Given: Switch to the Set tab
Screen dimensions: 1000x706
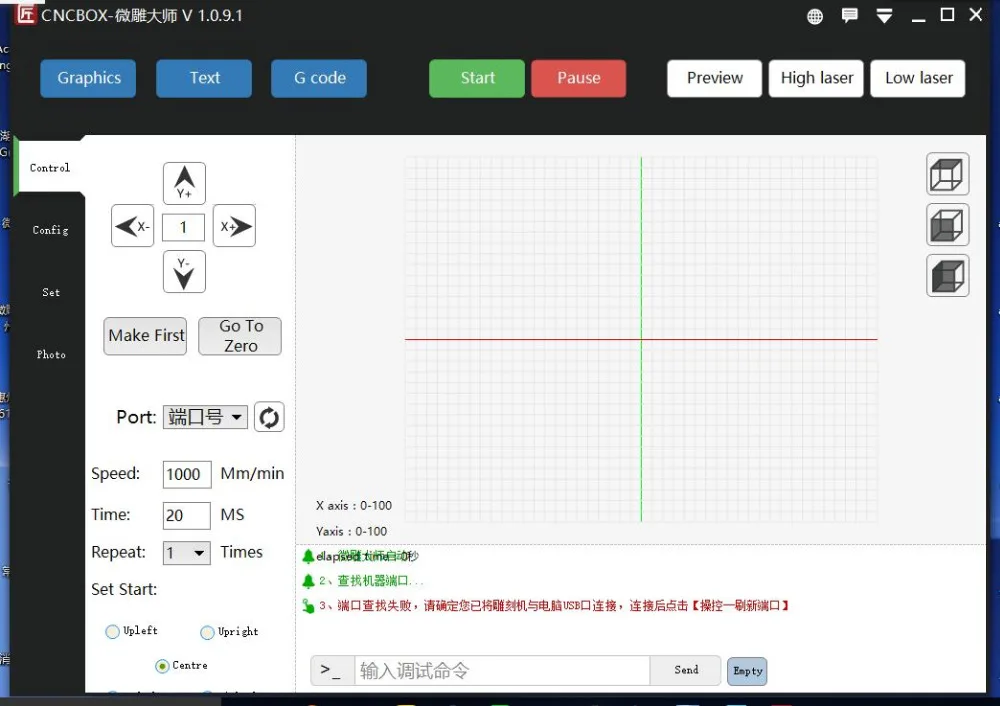Looking at the screenshot, I should click(50, 292).
